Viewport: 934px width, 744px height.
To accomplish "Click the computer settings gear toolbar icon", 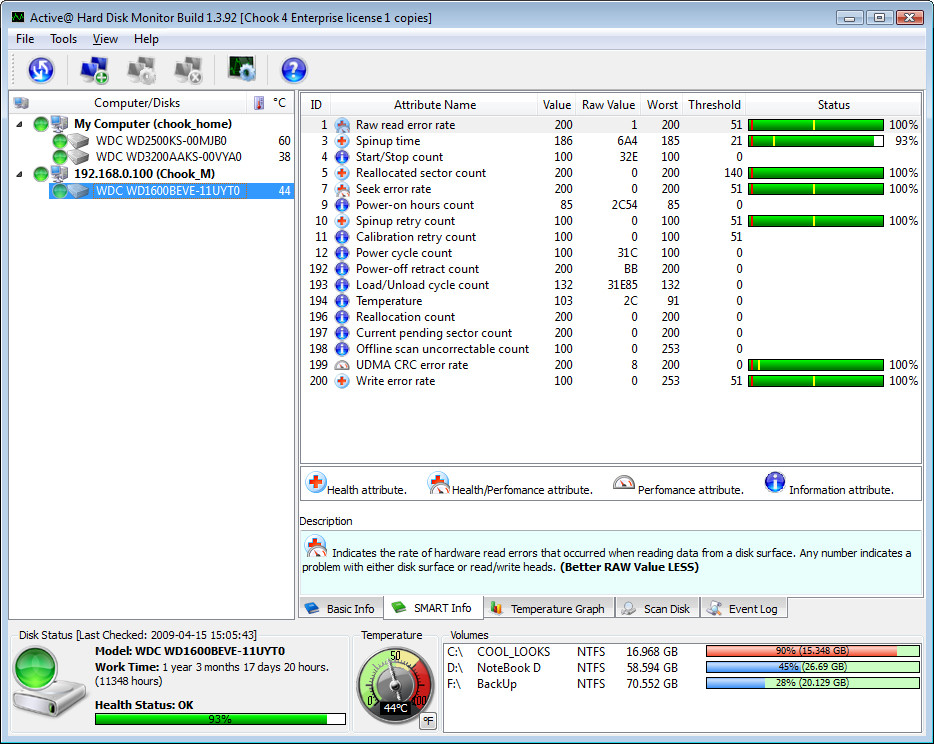I will (142, 70).
